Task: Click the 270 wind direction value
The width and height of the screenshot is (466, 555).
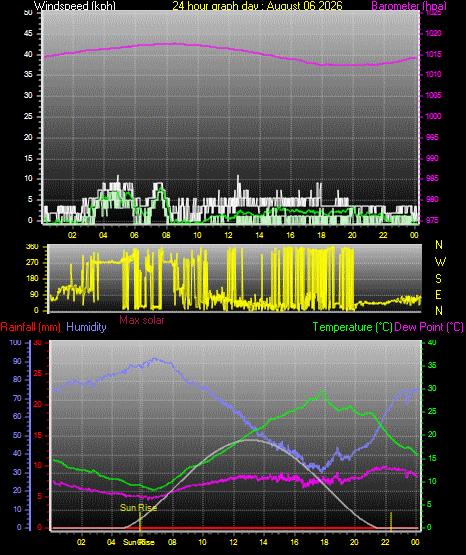Action: click(33, 263)
